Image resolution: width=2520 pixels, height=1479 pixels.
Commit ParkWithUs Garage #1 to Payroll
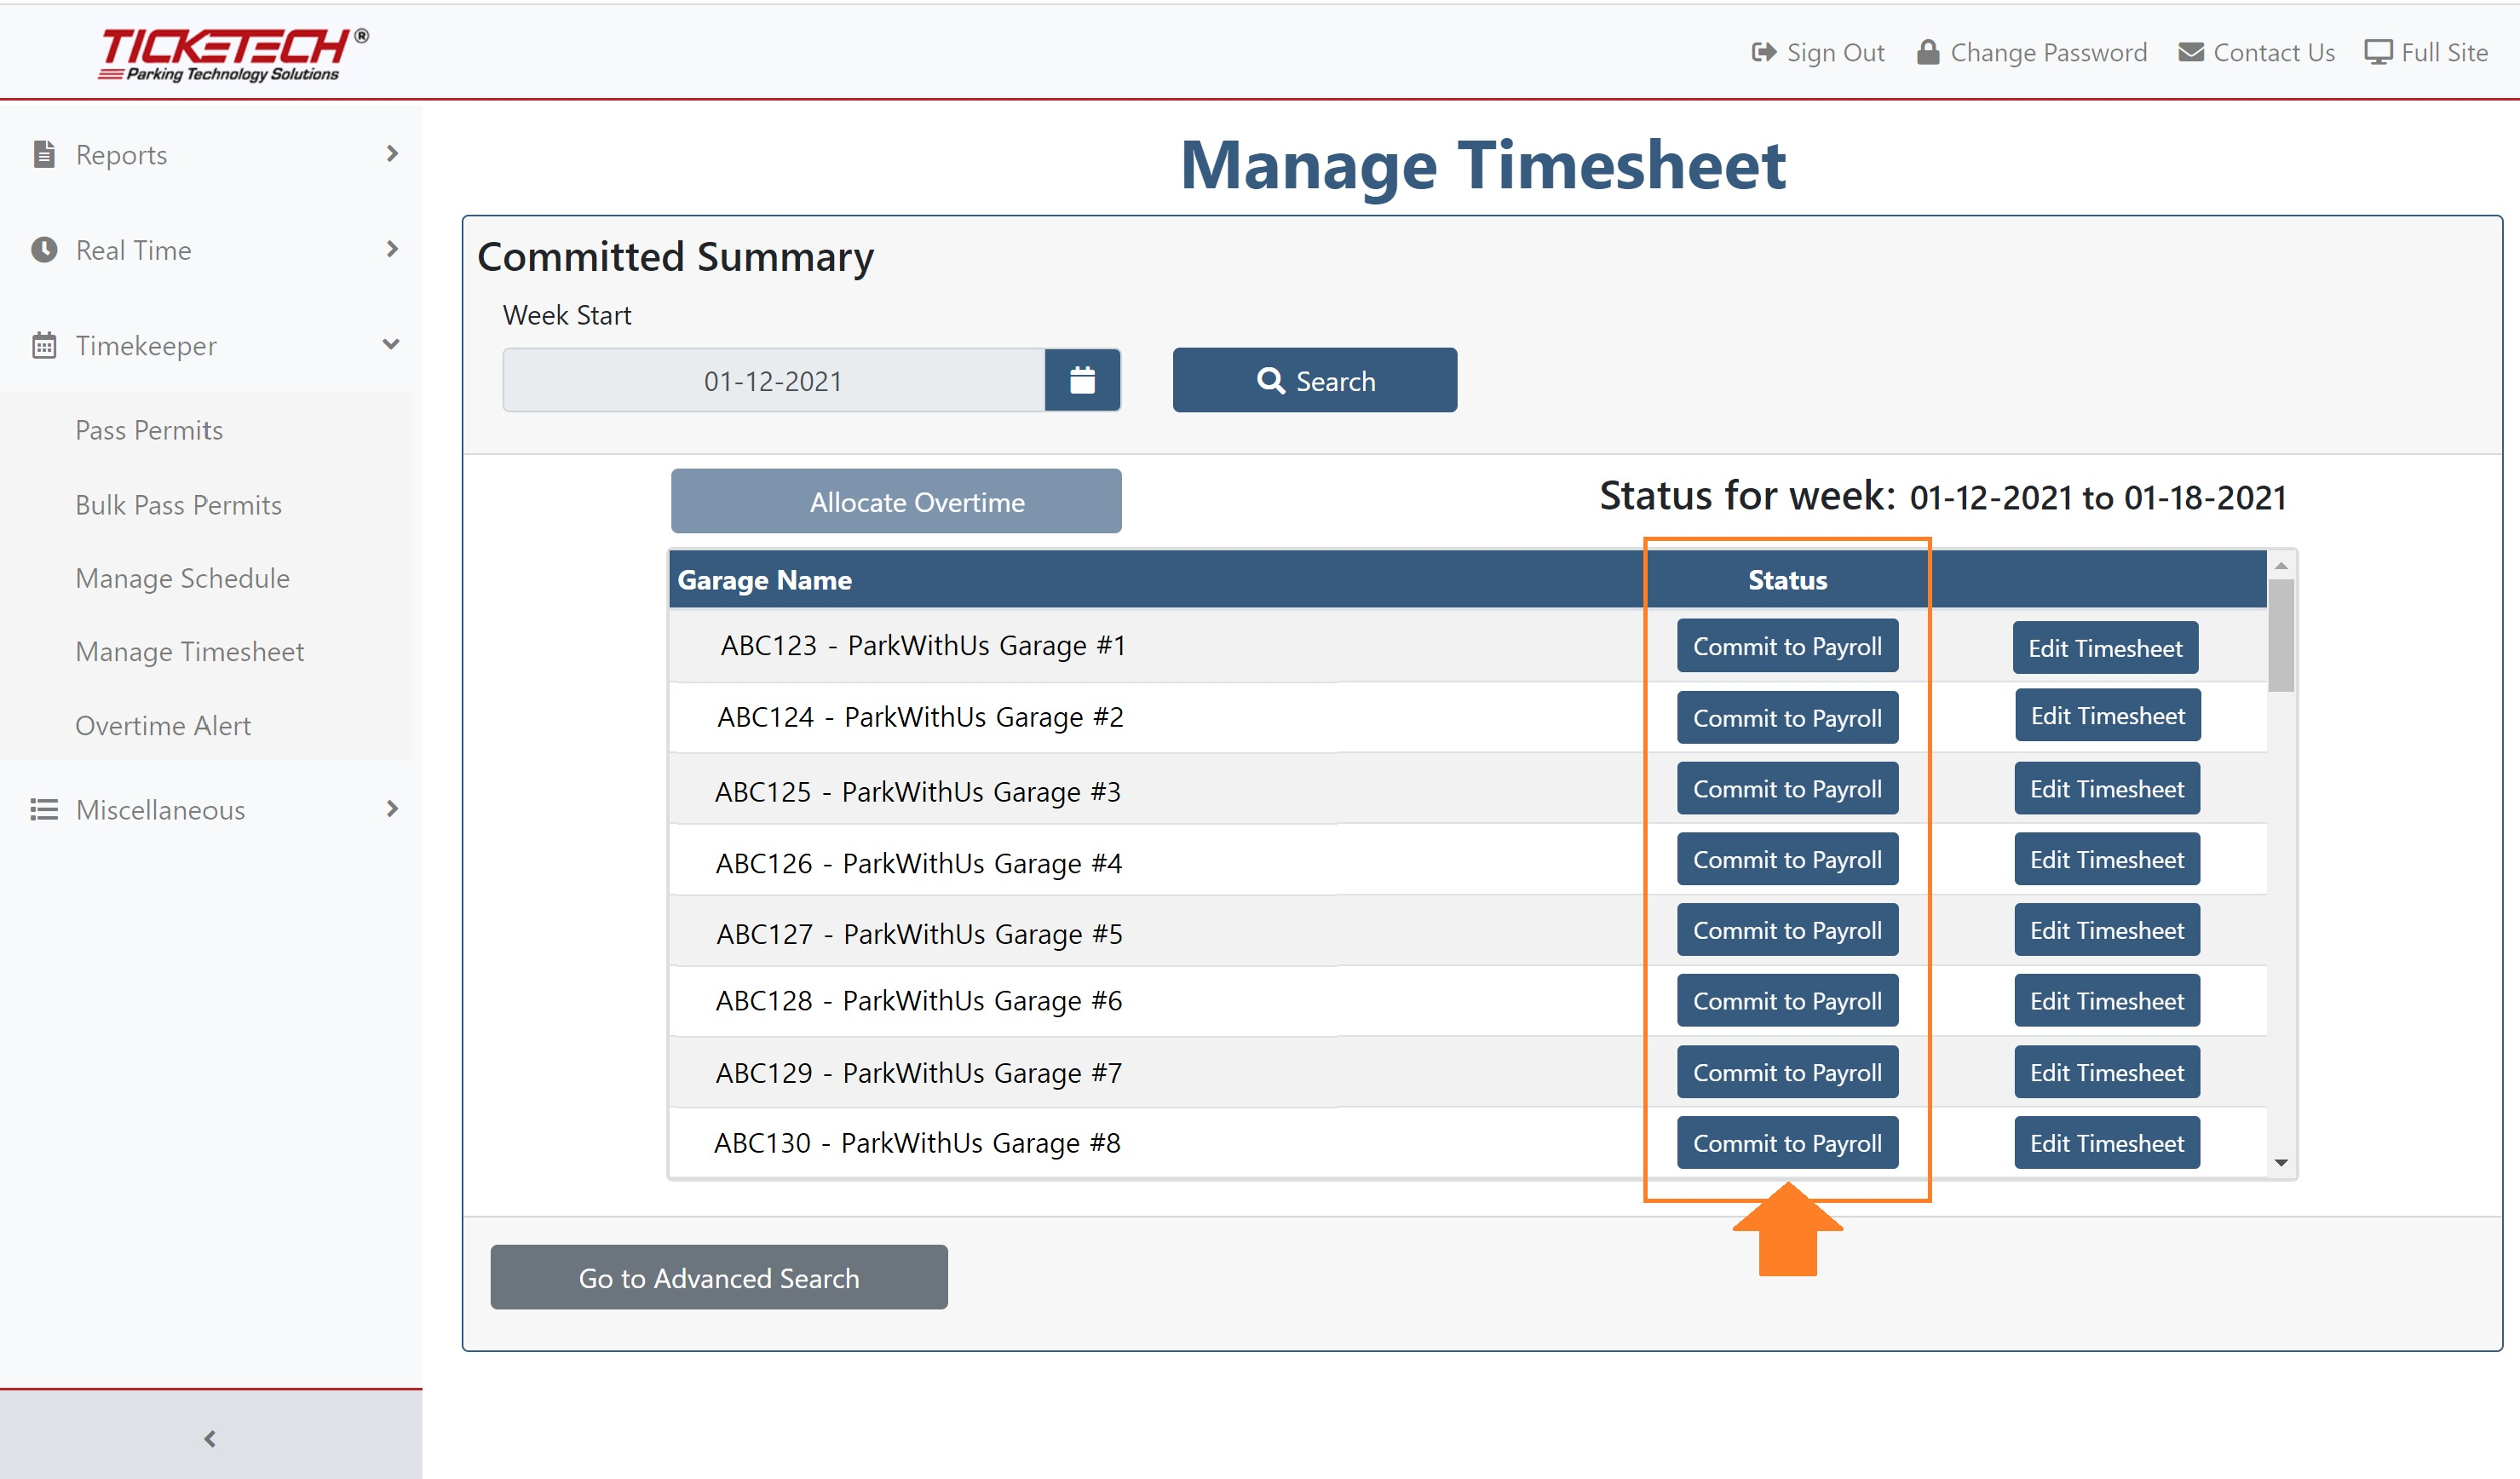click(1787, 646)
